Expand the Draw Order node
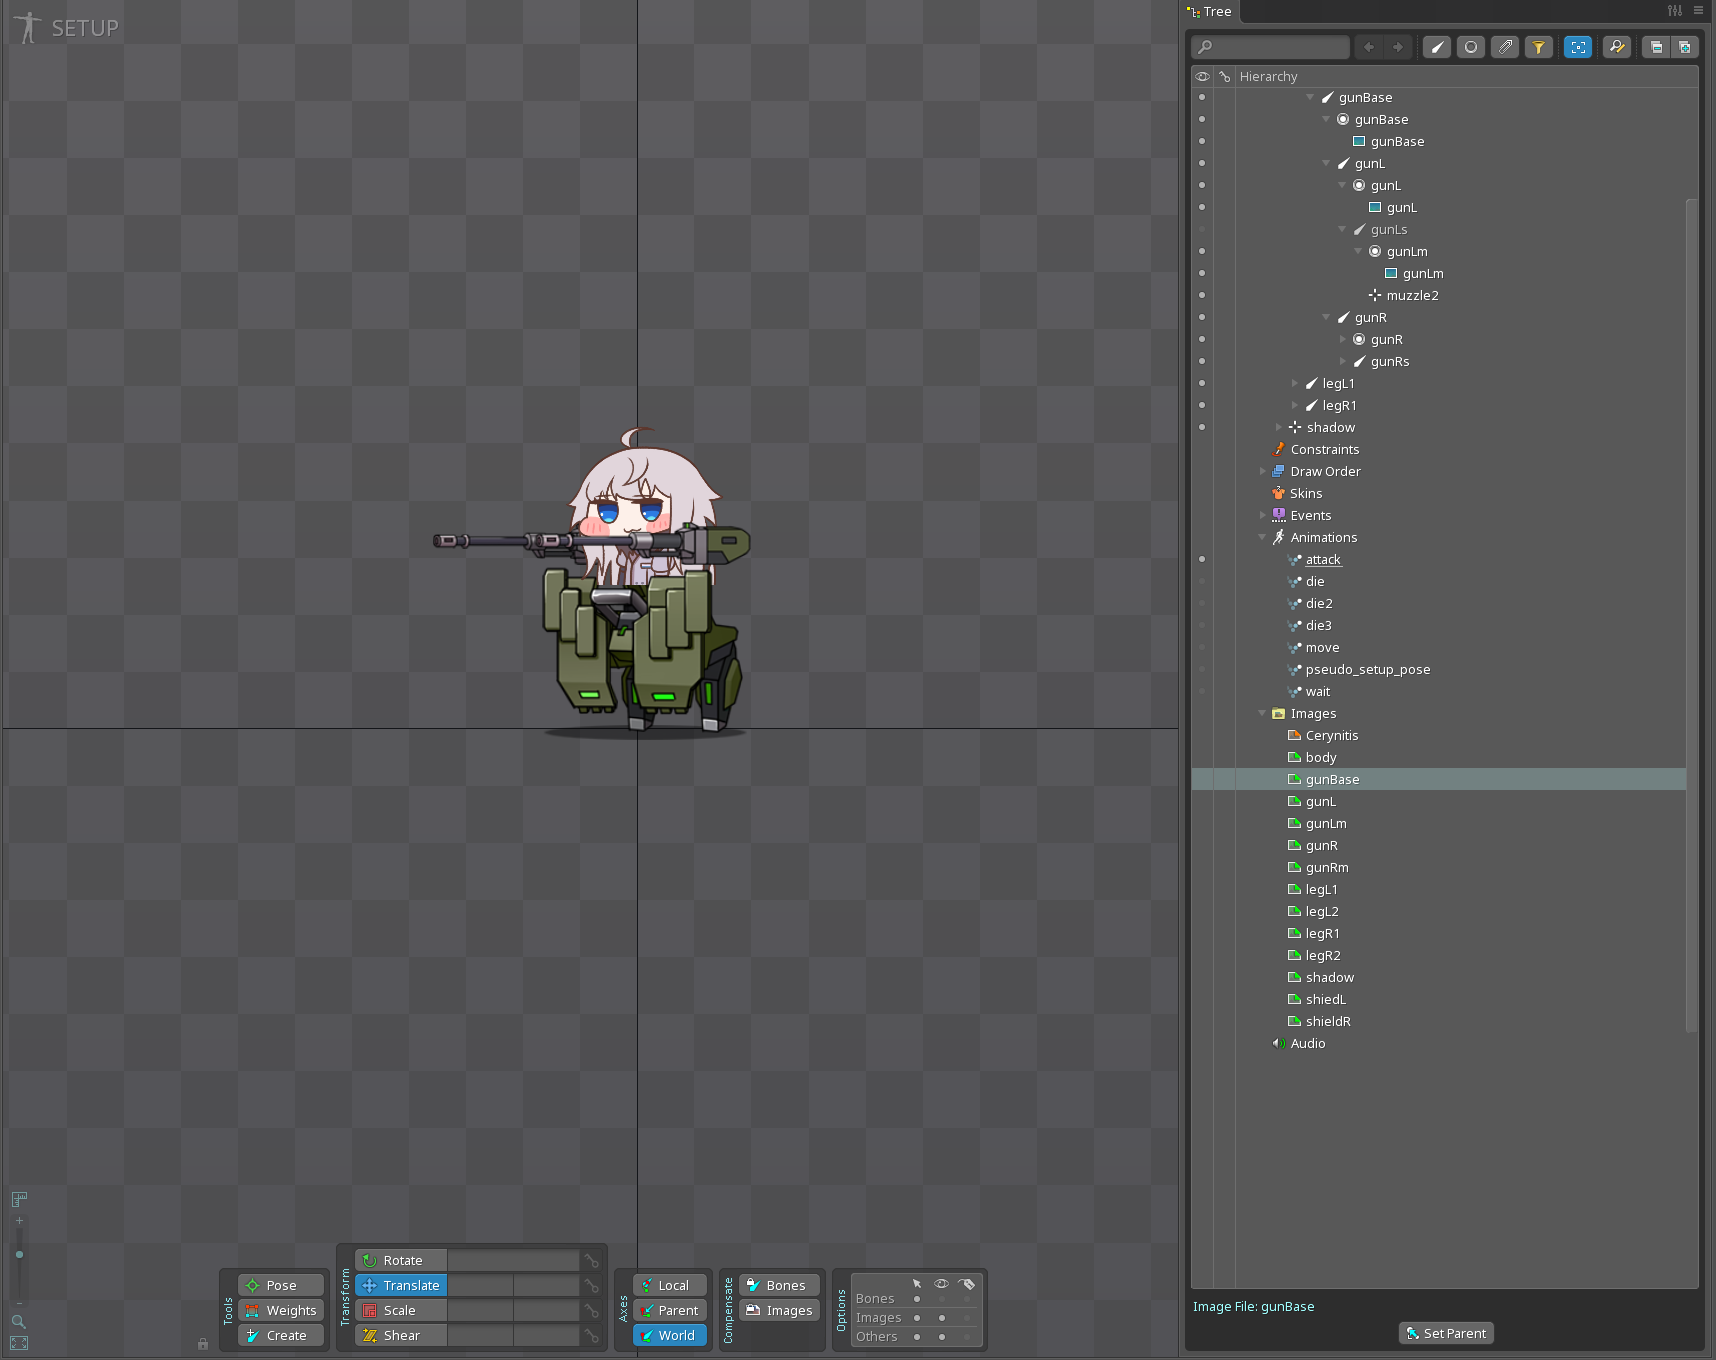 [x=1263, y=471]
